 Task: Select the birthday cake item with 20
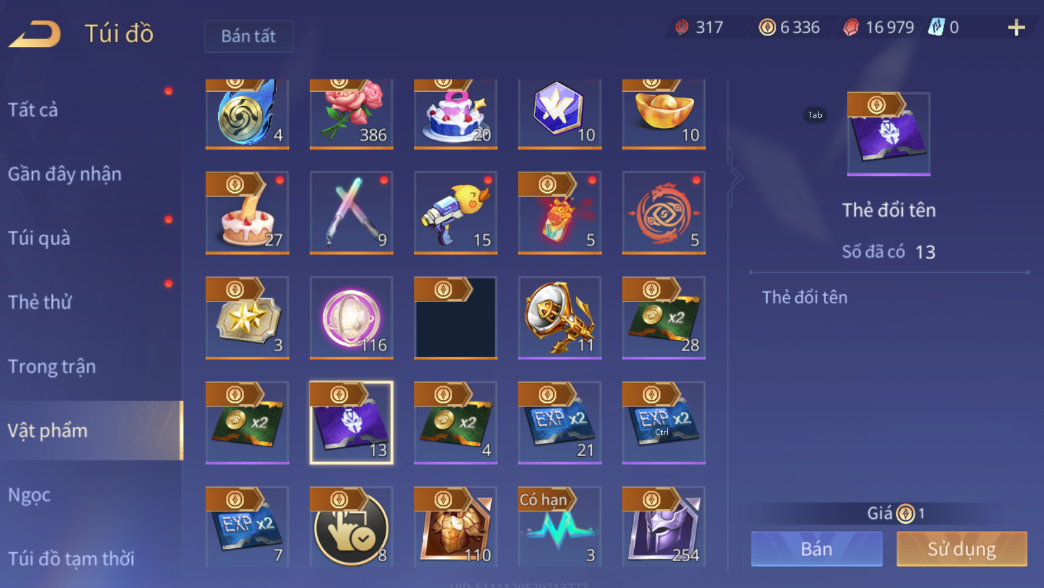[455, 114]
